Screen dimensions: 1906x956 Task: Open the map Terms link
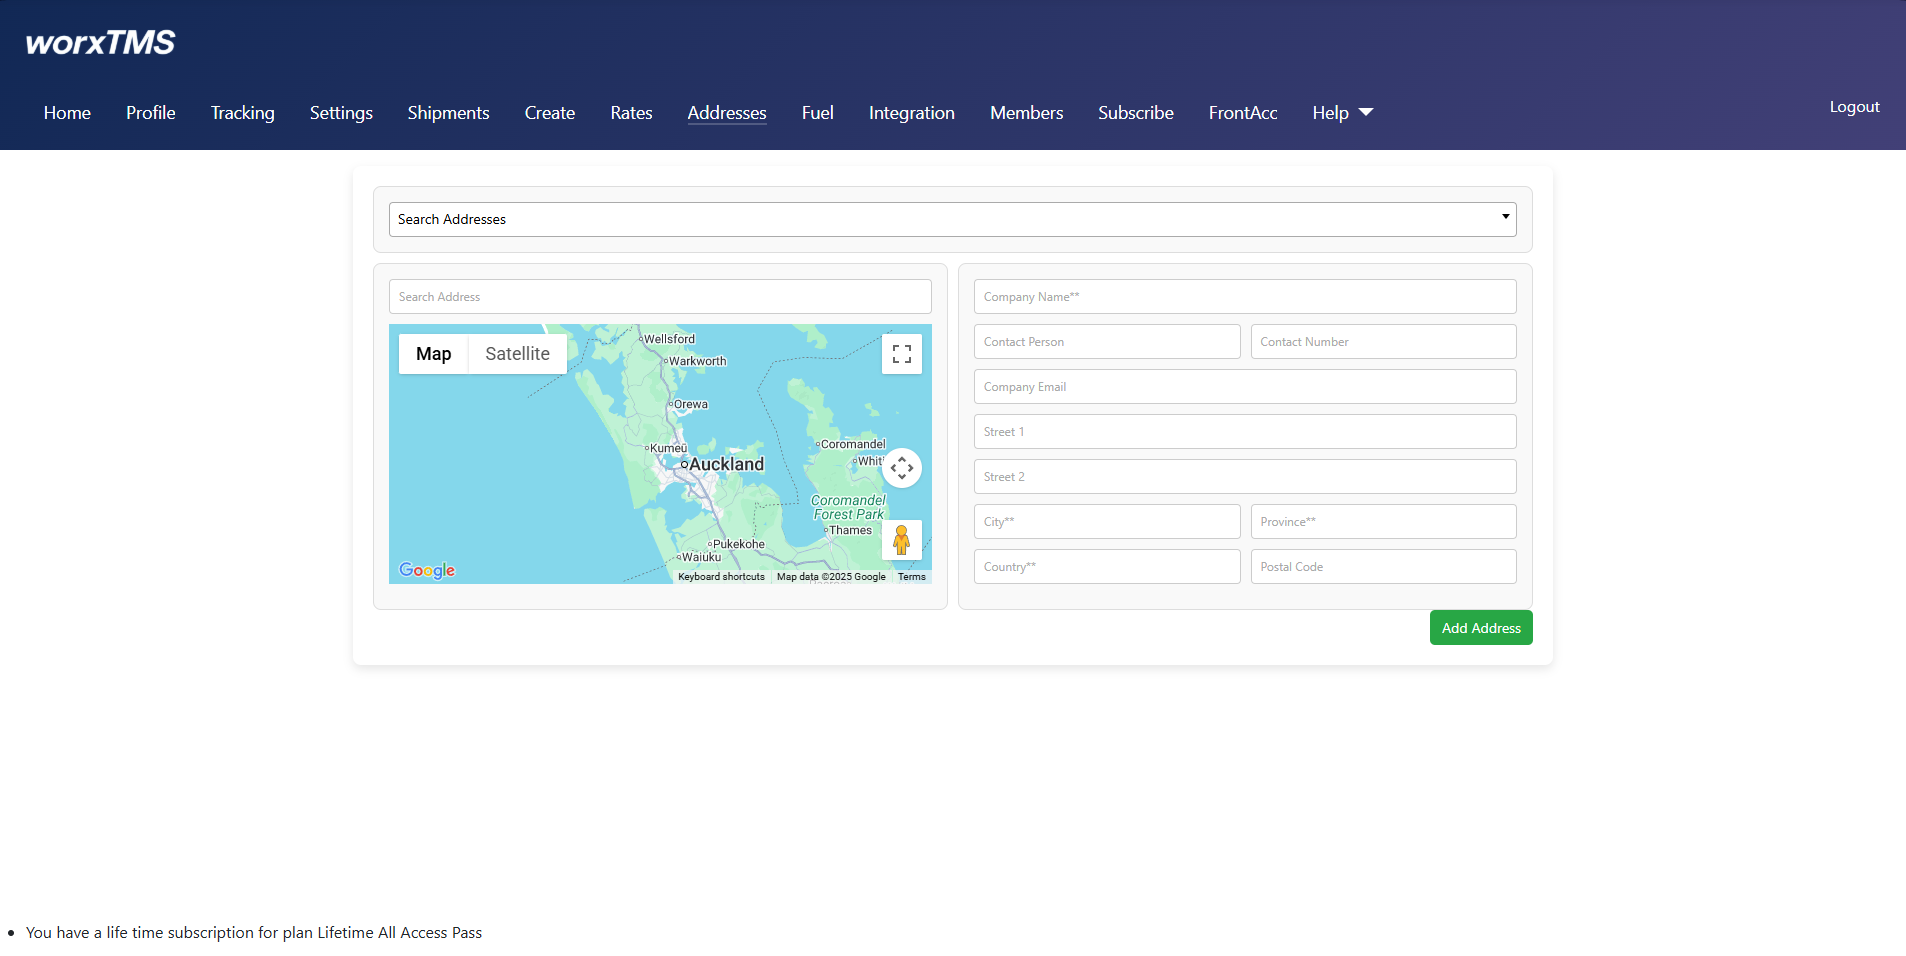pyautogui.click(x=911, y=577)
